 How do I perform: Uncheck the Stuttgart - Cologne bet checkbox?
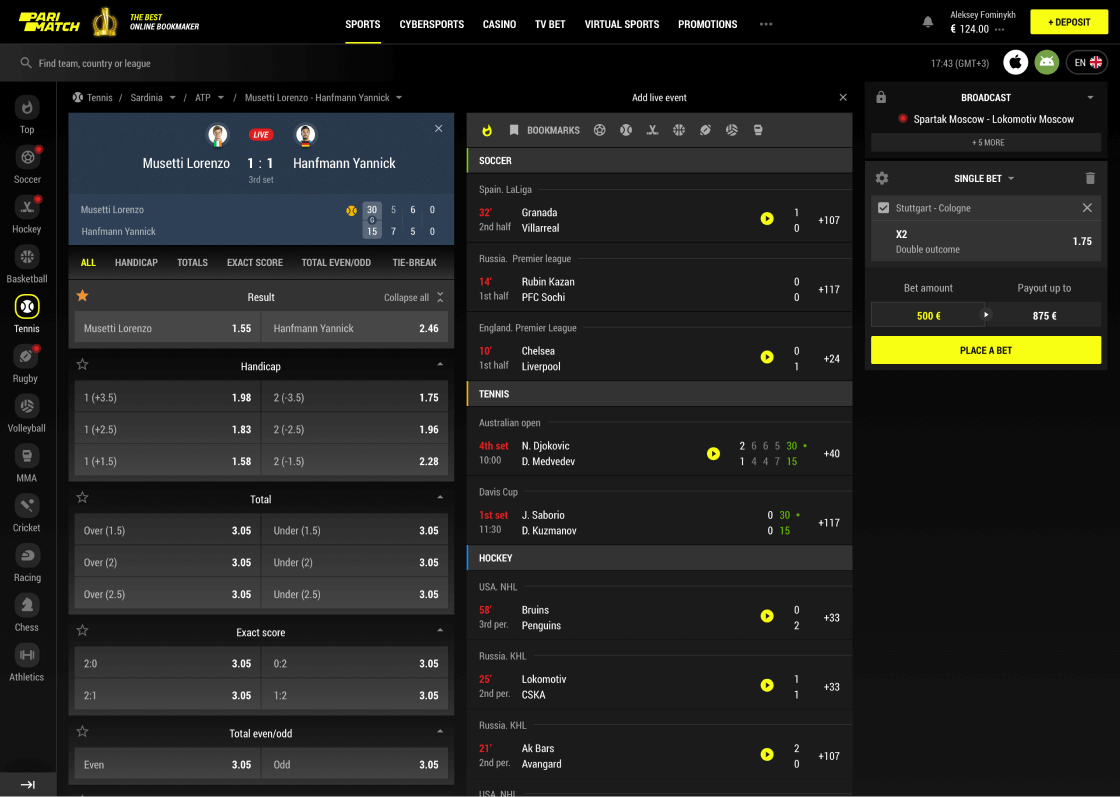884,208
